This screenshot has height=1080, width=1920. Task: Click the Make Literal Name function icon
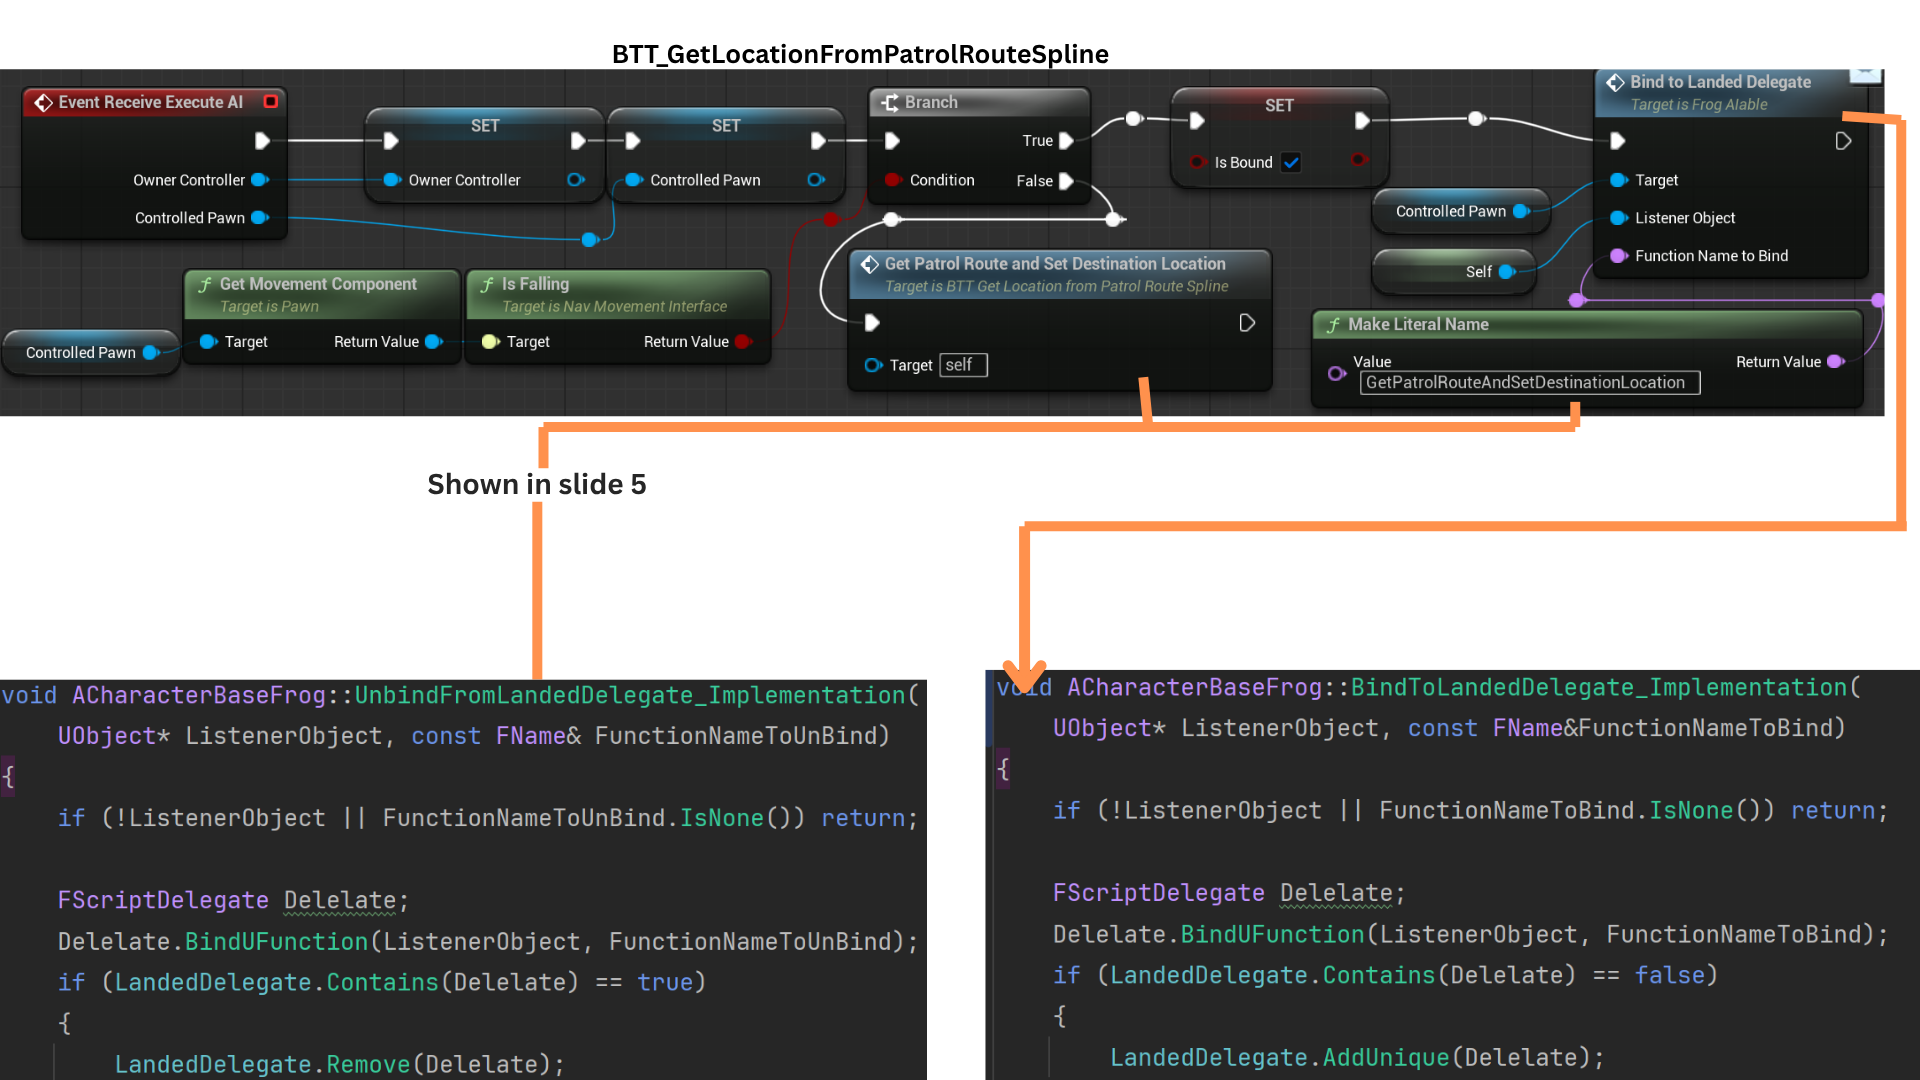click(1333, 325)
